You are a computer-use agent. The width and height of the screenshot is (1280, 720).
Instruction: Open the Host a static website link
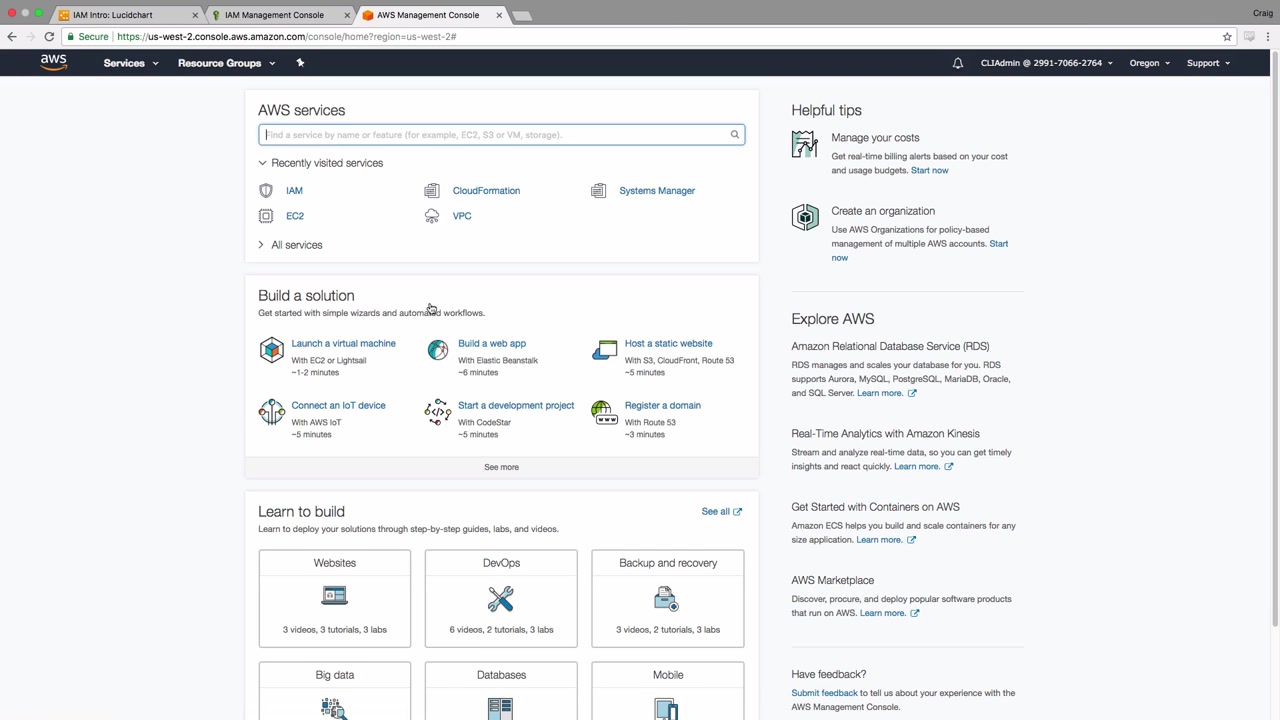click(x=669, y=343)
